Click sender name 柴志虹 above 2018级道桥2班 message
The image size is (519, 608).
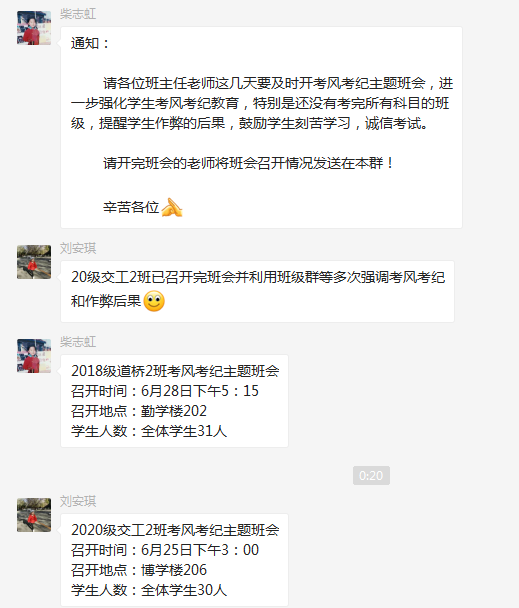(x=78, y=342)
